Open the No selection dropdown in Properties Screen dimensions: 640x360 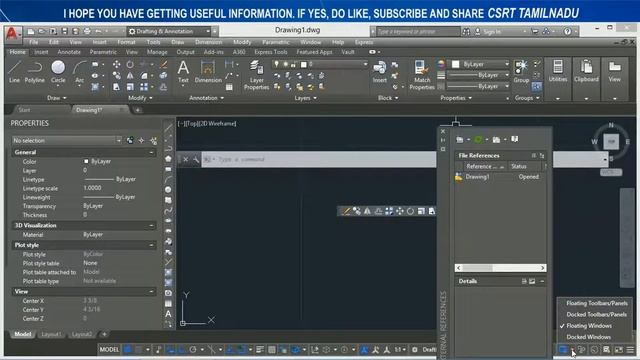67,140
